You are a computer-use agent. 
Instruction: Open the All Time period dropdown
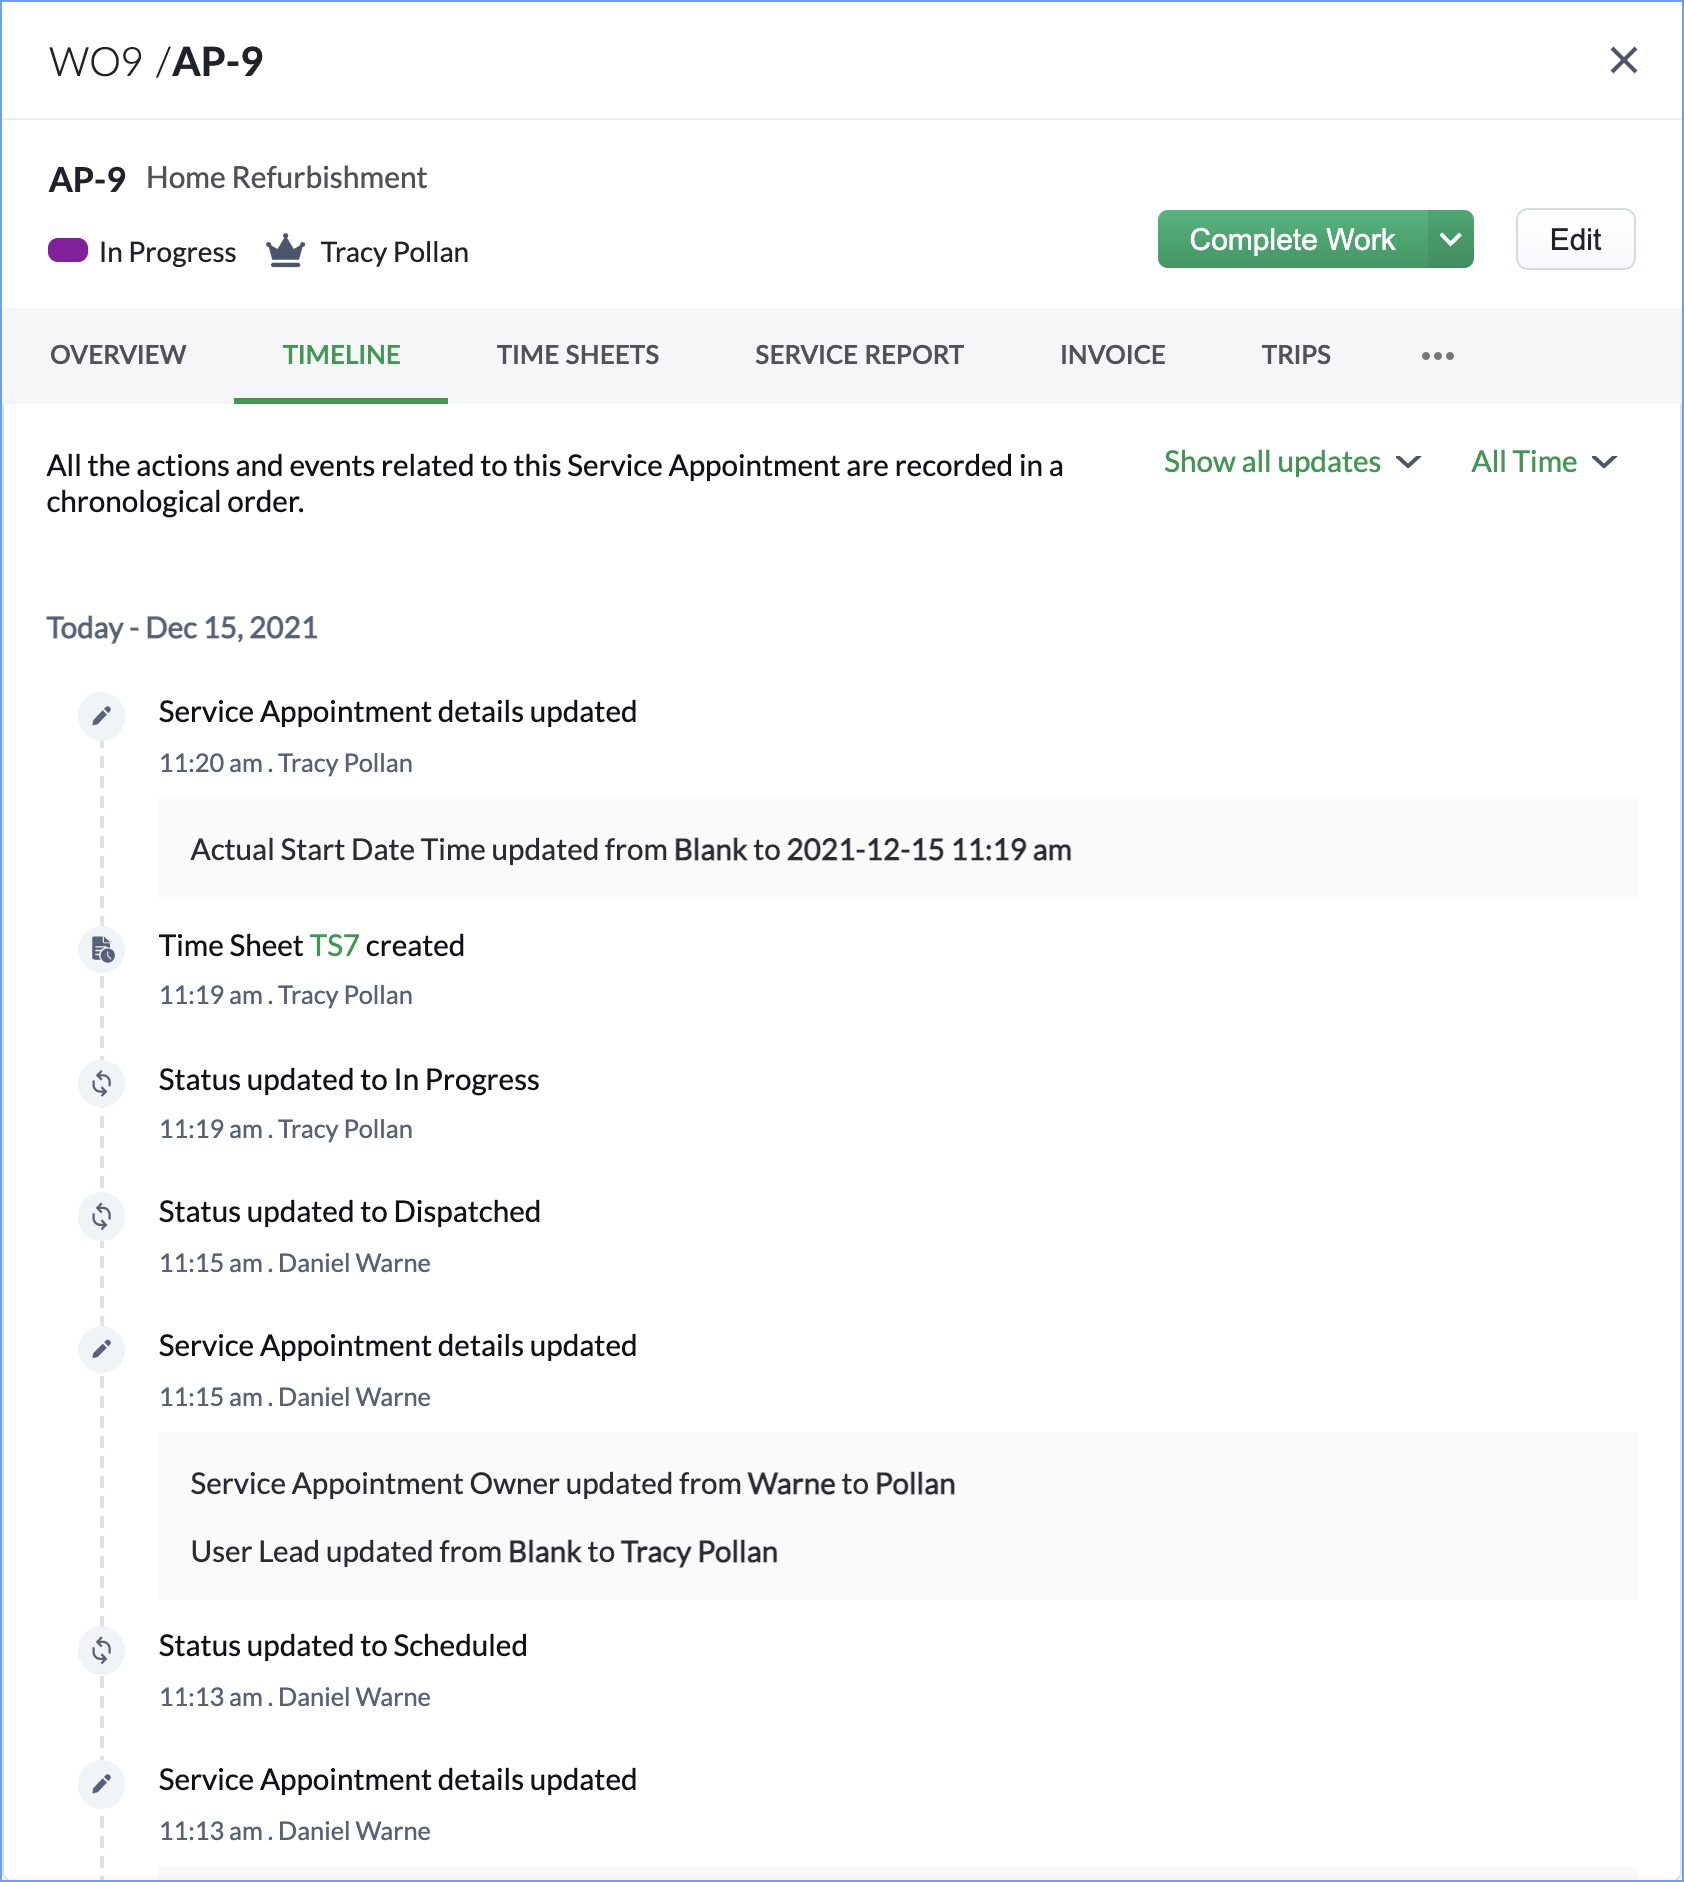(1543, 462)
